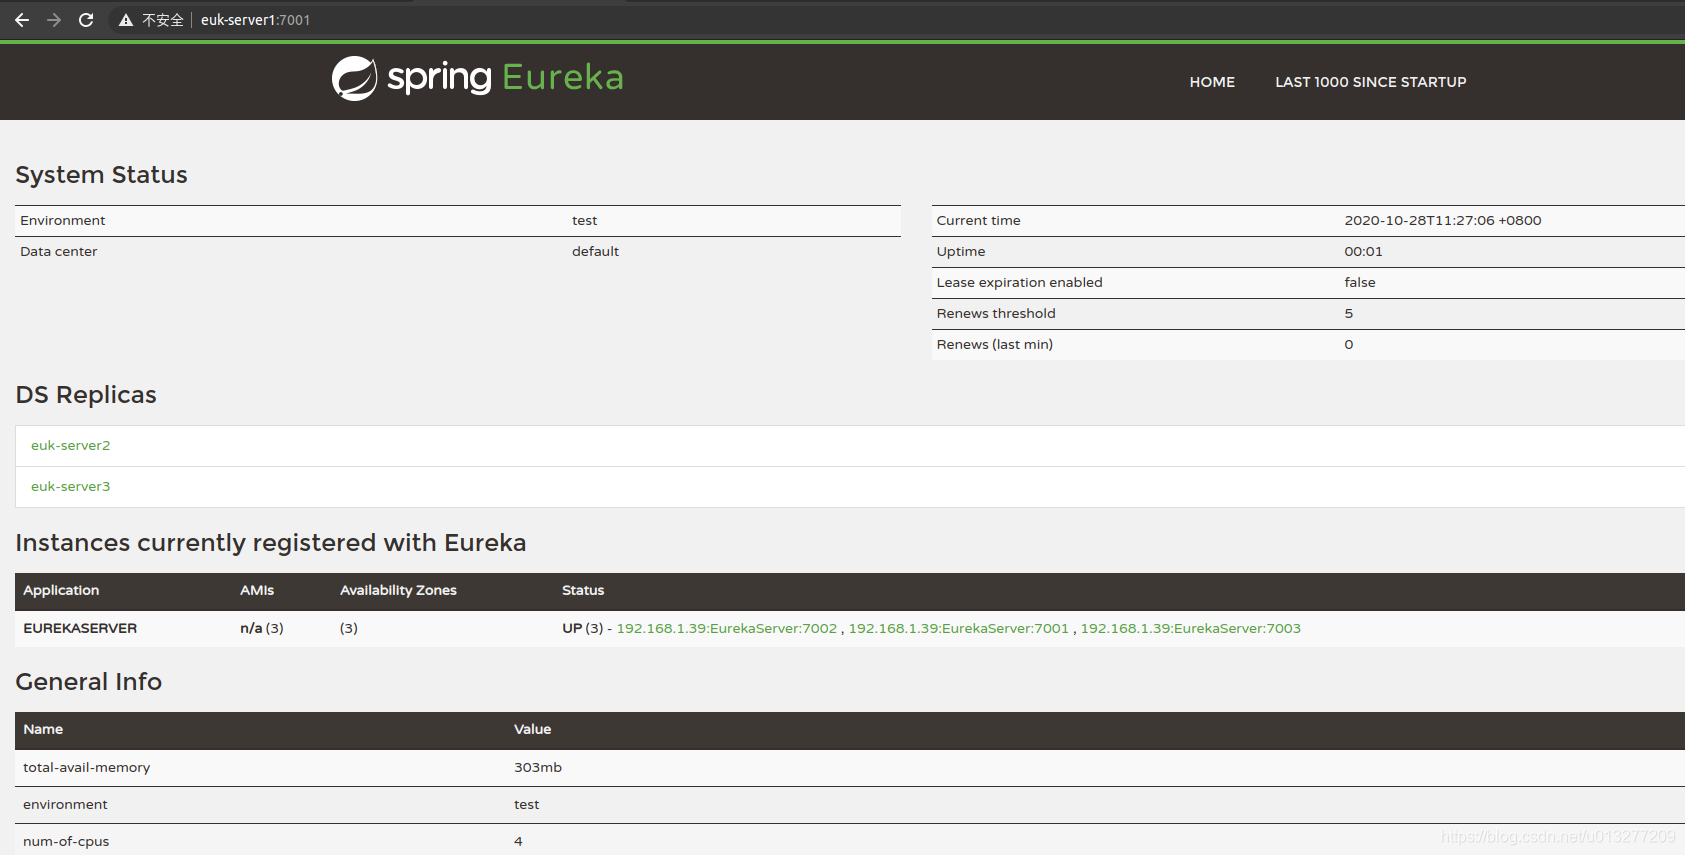Select the Renews threshold value 5

[x=1348, y=314]
